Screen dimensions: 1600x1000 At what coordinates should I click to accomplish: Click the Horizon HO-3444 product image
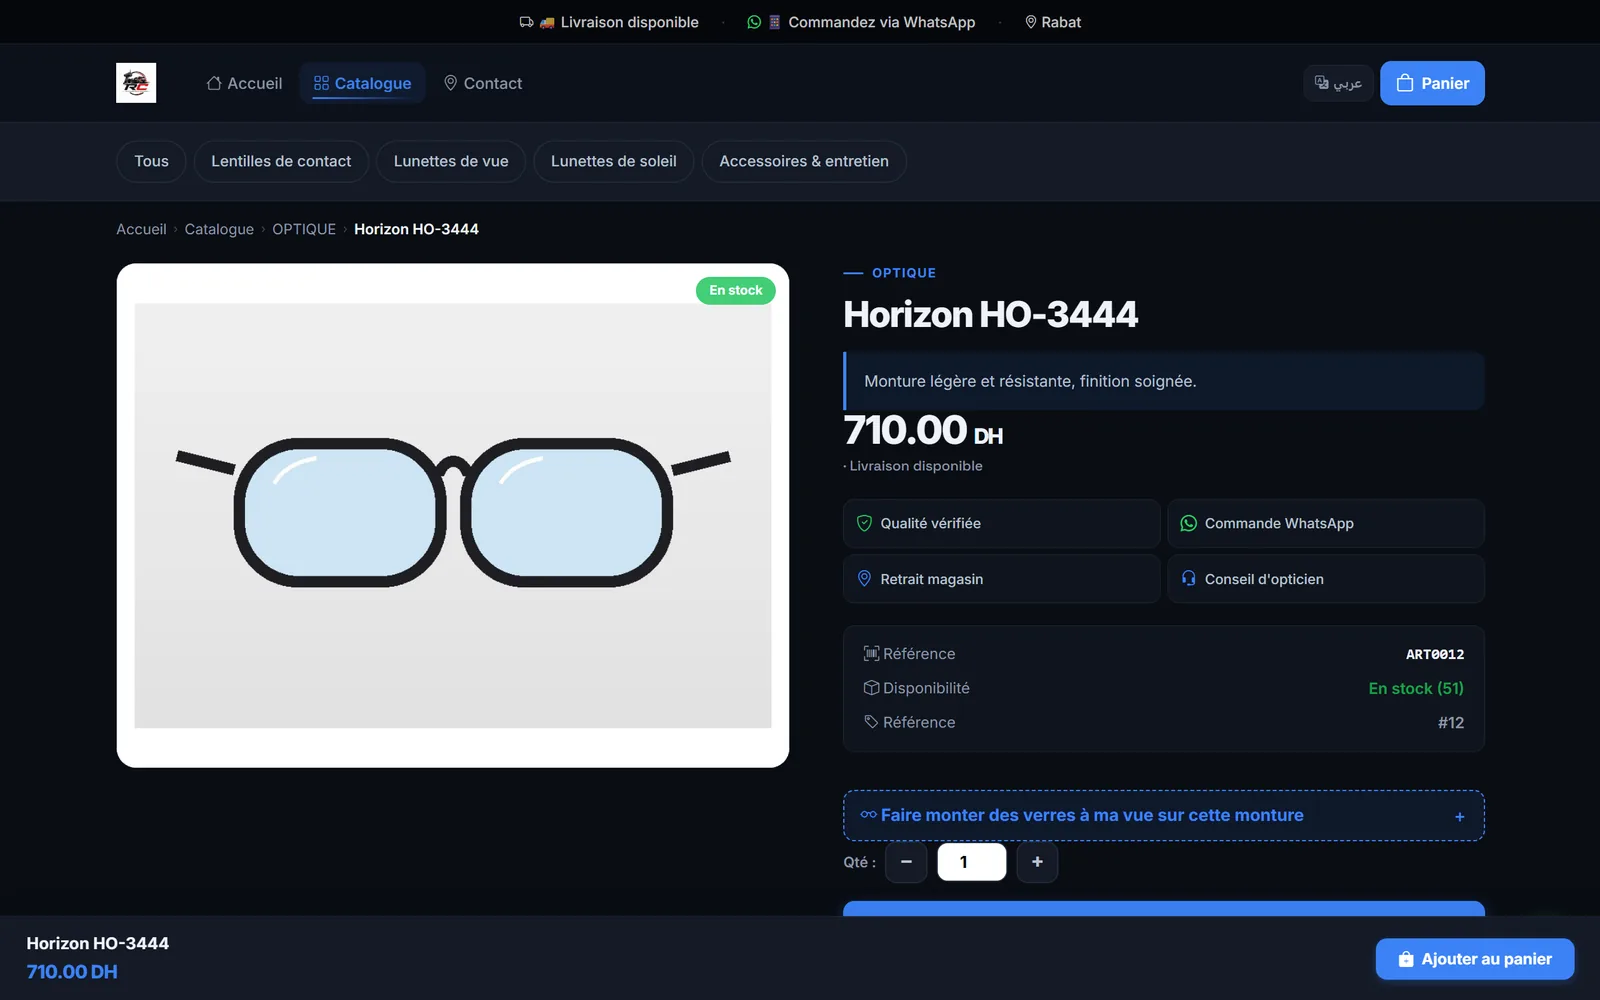(453, 515)
